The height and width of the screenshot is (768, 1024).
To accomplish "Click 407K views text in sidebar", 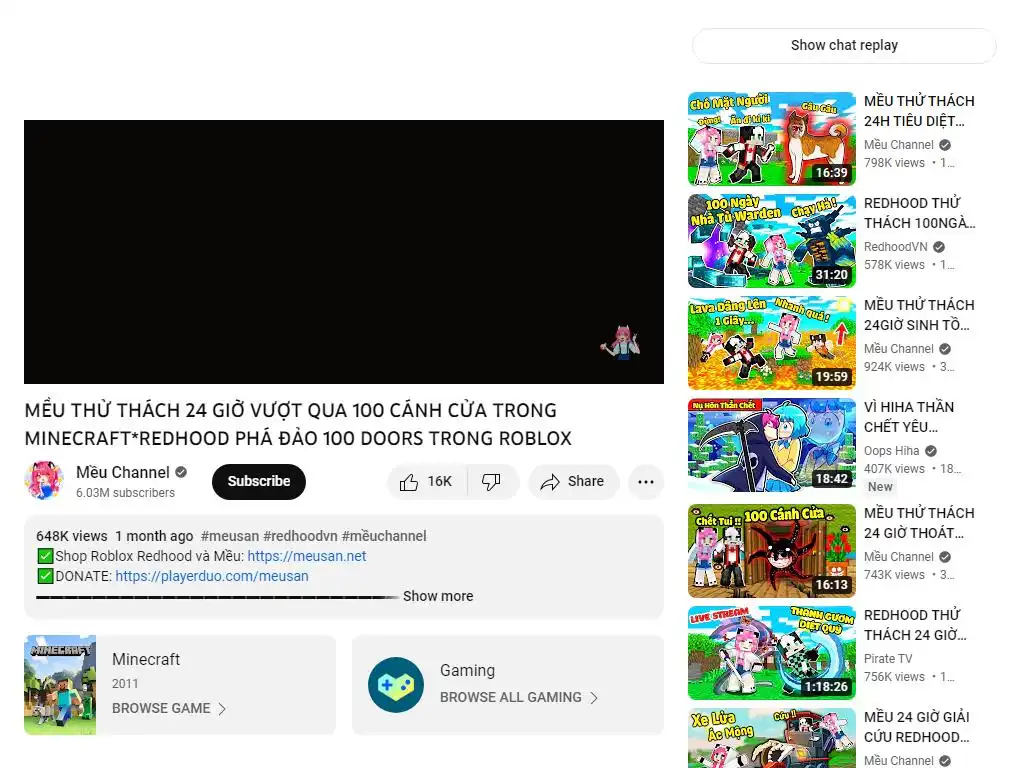I will [x=894, y=468].
